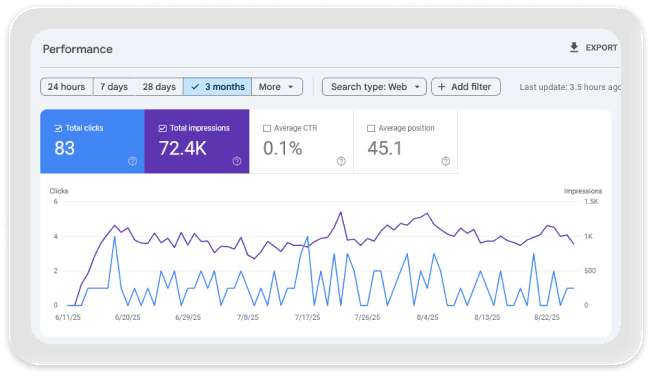This screenshot has height=376, width=651.
Task: Enable the Average CTR checkbox
Action: tap(267, 128)
